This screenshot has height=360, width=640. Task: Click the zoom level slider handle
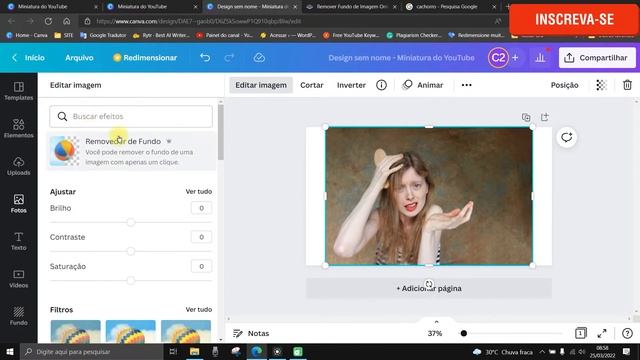pos(464,333)
